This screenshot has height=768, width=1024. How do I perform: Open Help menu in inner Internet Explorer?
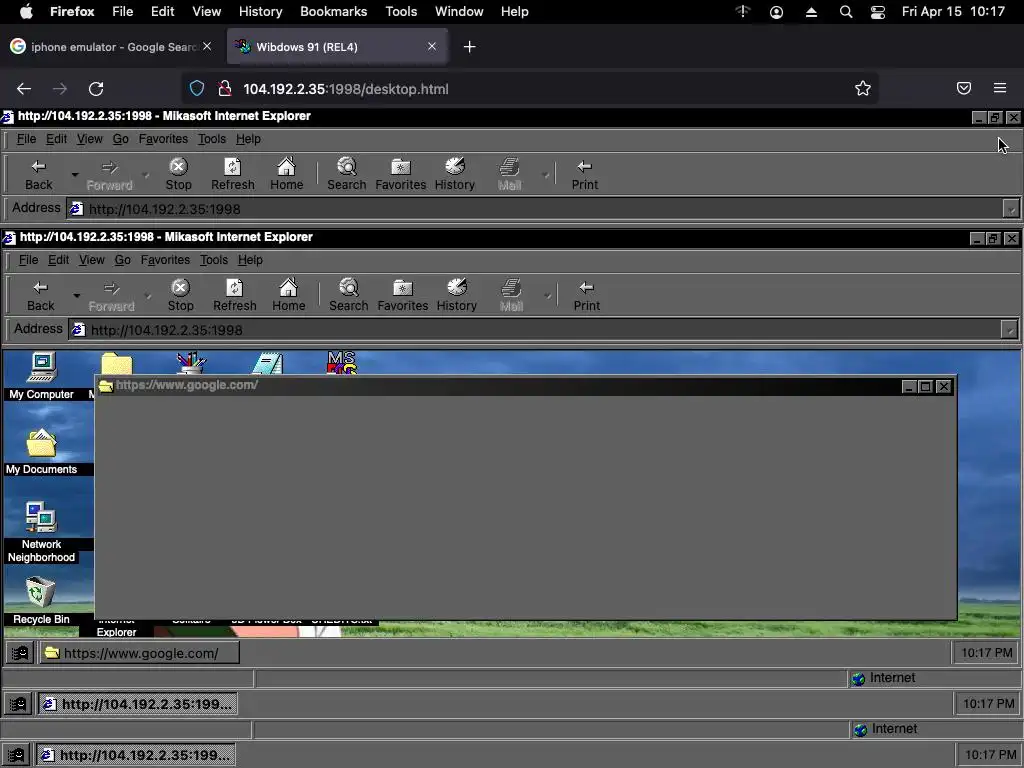click(x=250, y=260)
